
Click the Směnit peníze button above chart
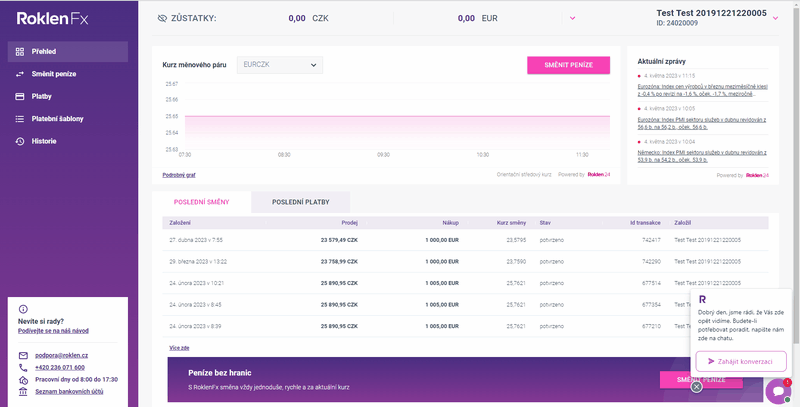[x=568, y=65]
